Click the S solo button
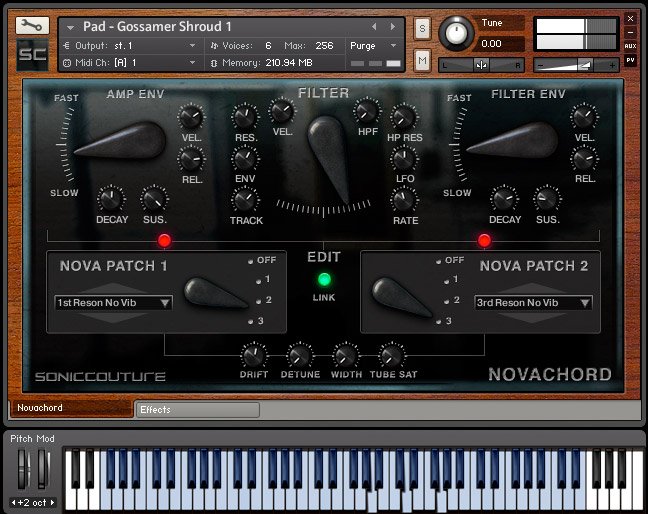Viewport: 648px width, 514px height. click(x=423, y=30)
